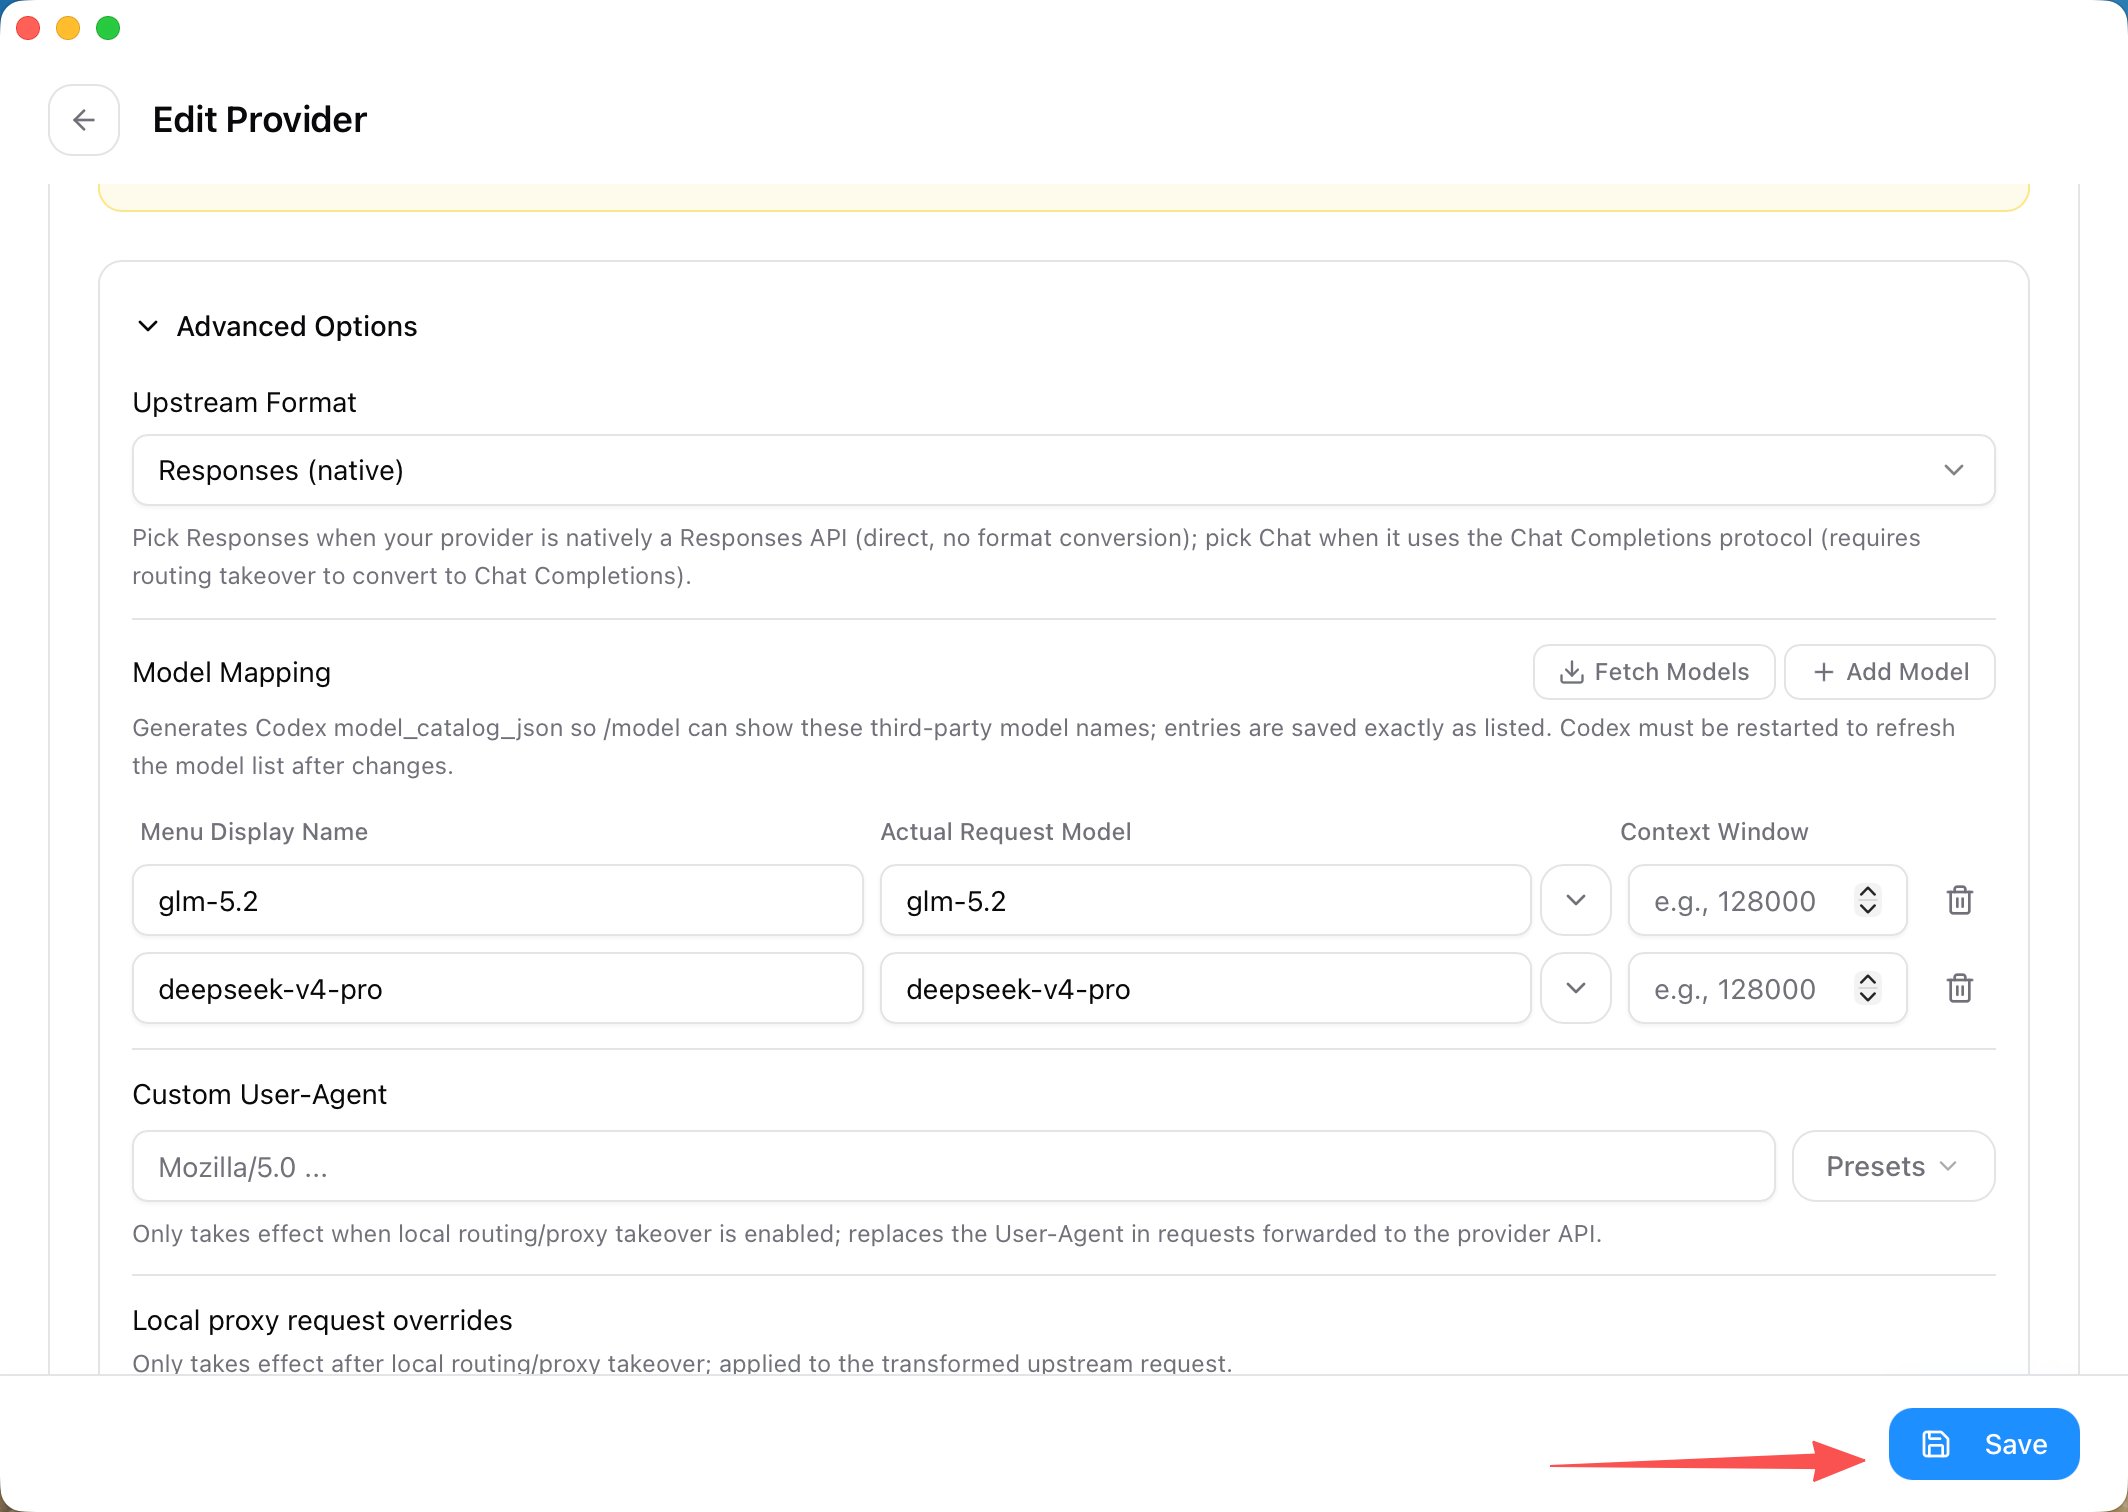Delete the glm-5.2 model mapping

coord(1960,901)
